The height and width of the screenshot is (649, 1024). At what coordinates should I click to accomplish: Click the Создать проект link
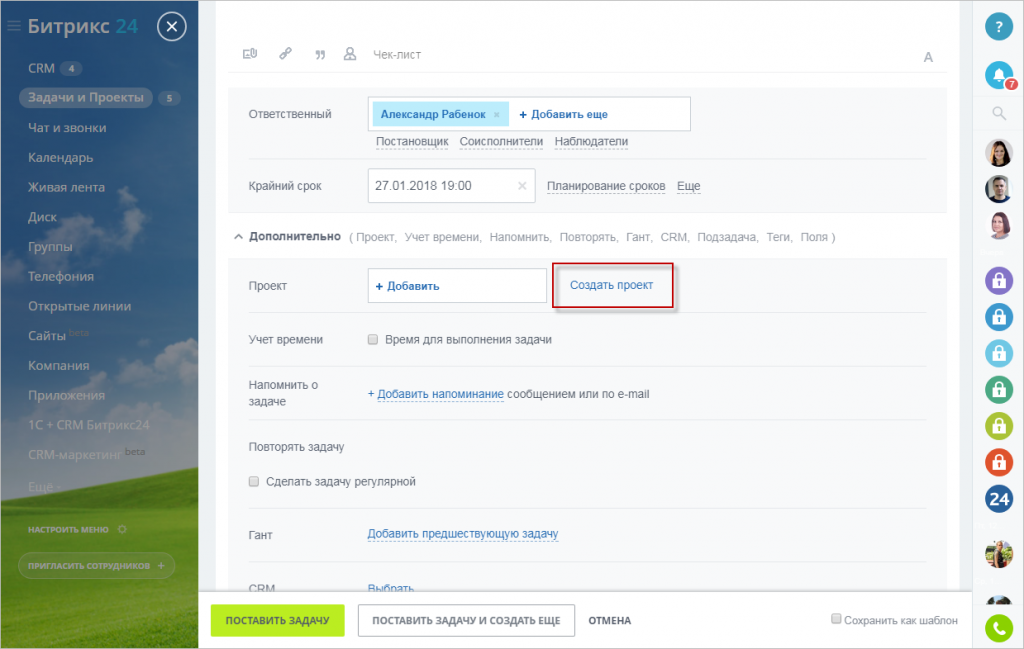click(611, 285)
